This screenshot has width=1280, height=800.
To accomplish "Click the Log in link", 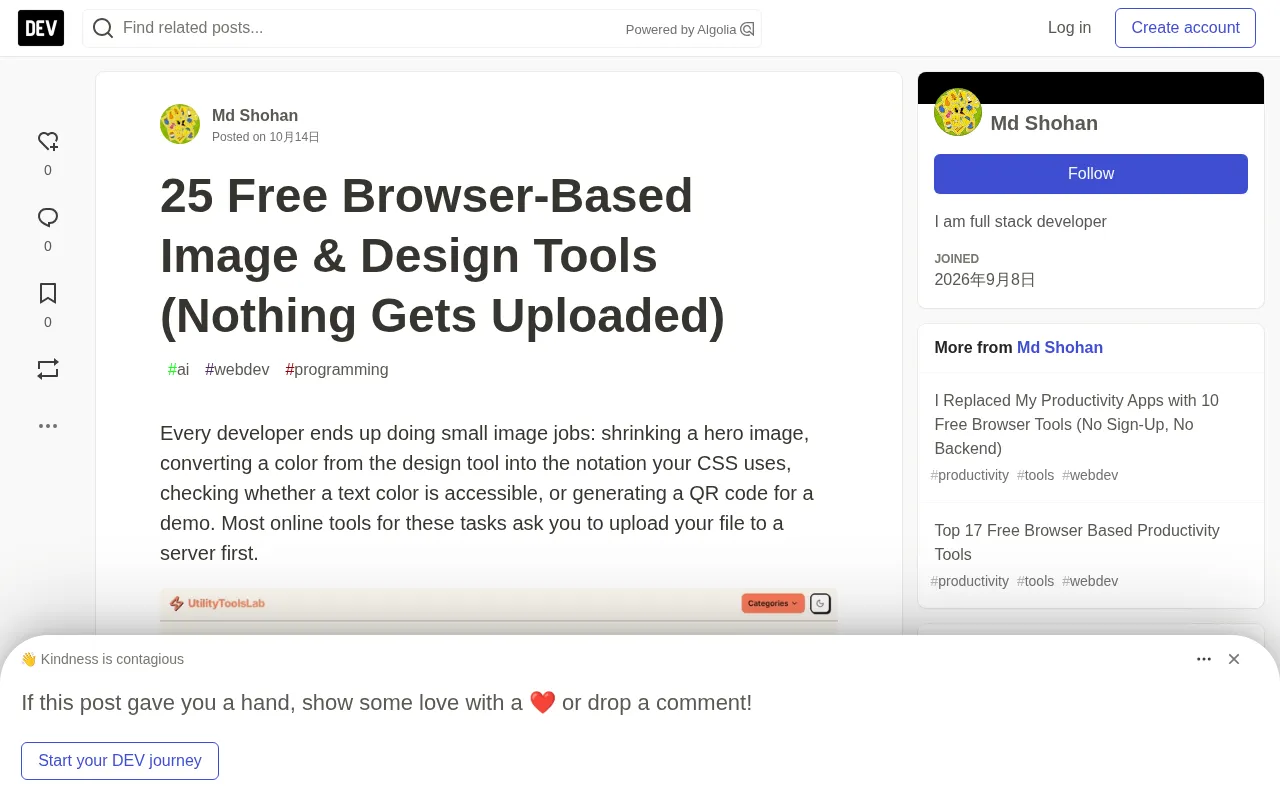I will point(1069,28).
